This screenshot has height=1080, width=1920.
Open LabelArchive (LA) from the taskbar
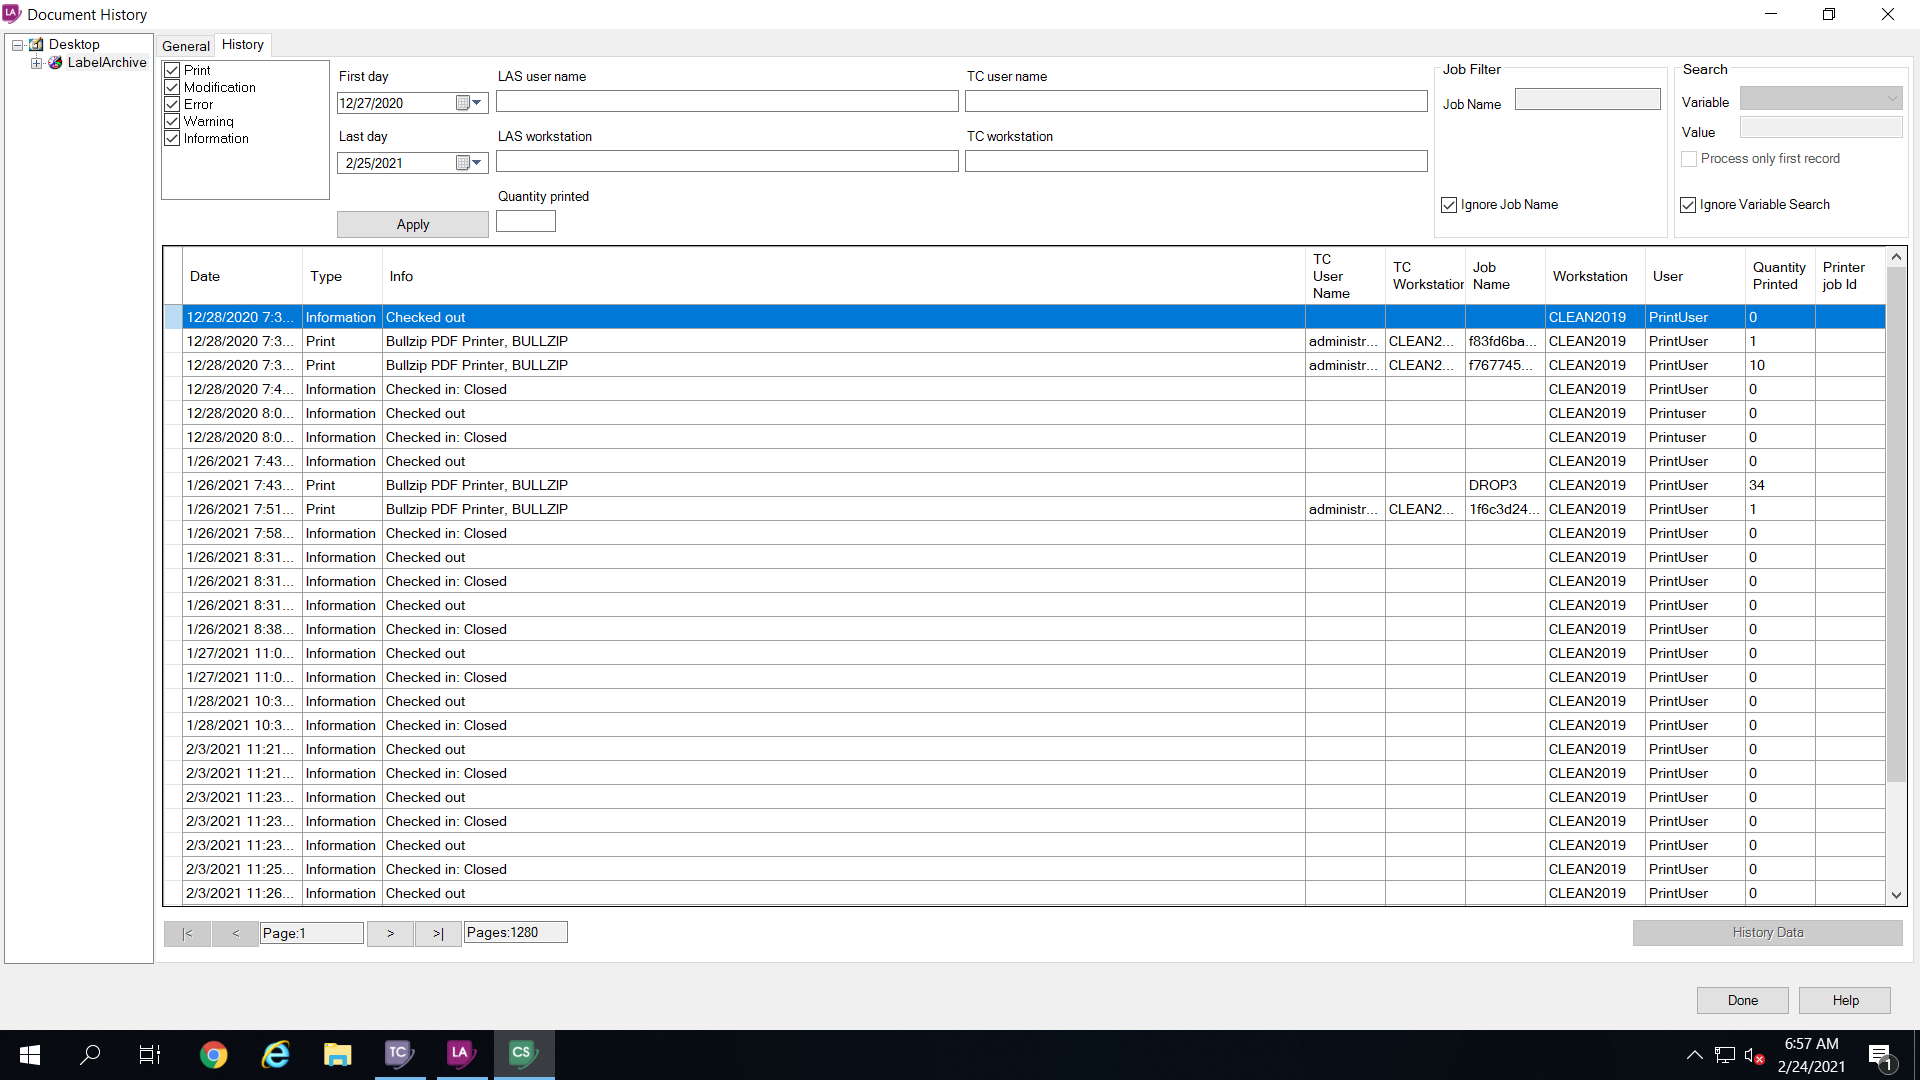click(x=461, y=1054)
